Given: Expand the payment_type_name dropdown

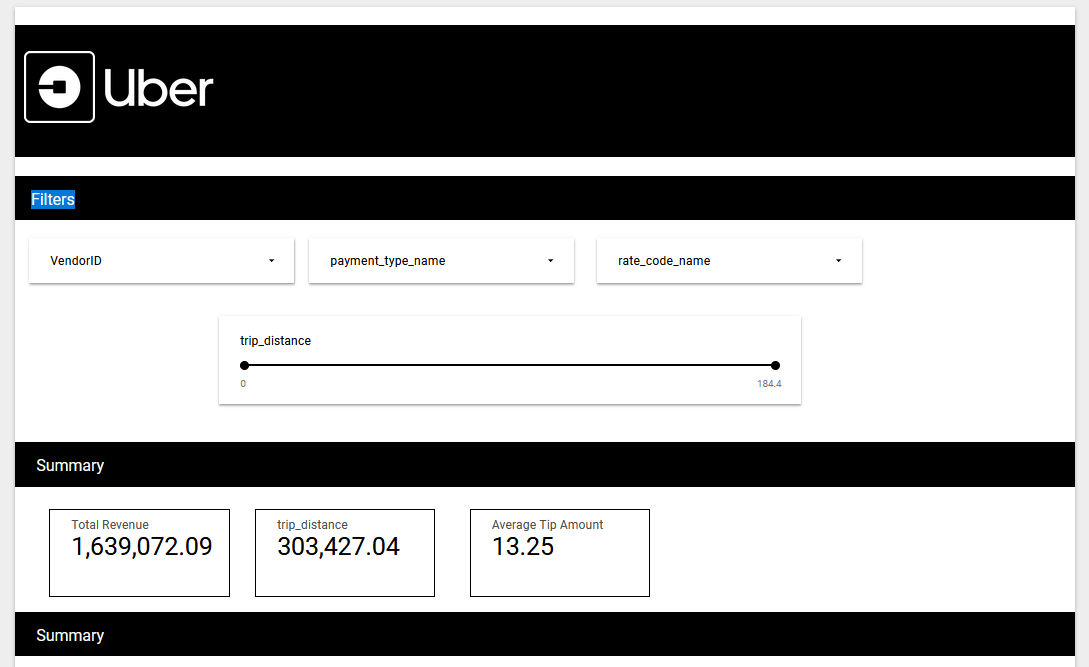Looking at the screenshot, I should point(441,261).
